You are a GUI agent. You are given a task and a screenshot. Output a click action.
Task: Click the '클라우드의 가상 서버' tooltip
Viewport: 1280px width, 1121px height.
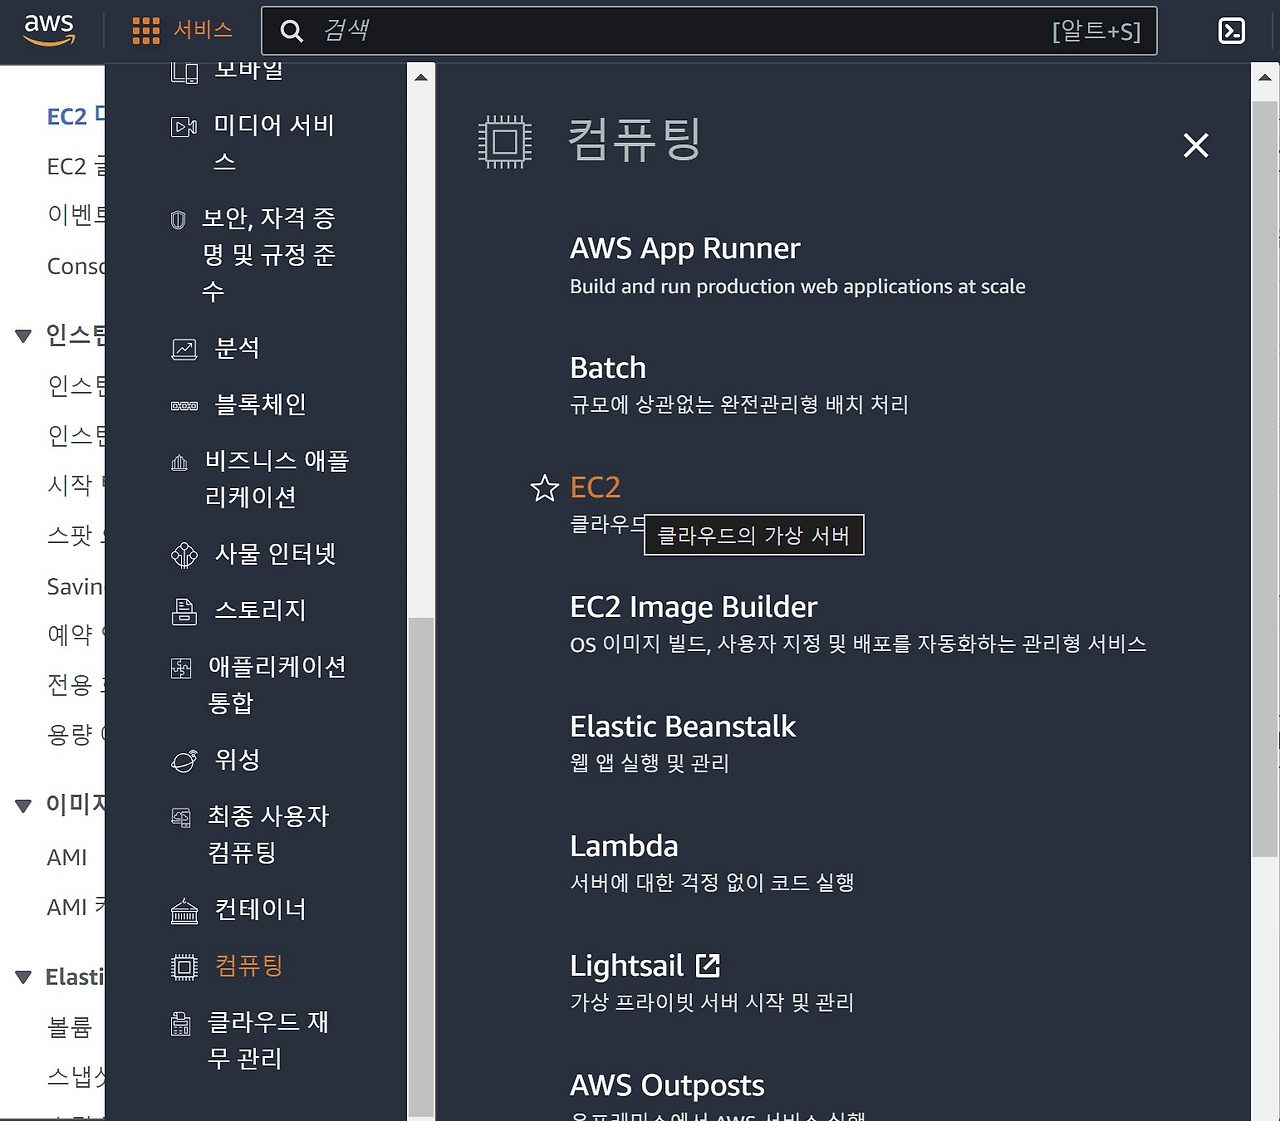tap(754, 535)
